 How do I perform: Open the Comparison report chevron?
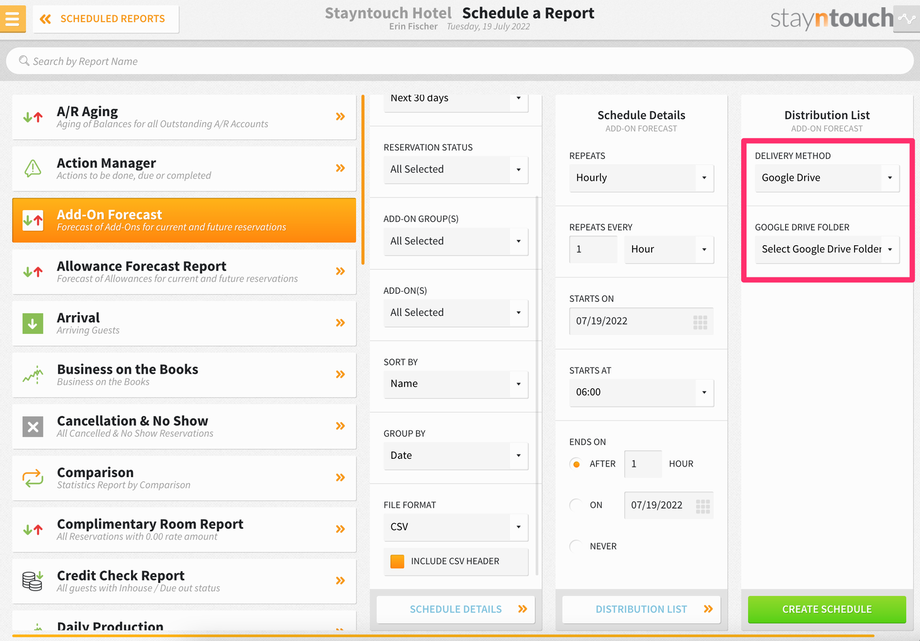pyautogui.click(x=340, y=478)
